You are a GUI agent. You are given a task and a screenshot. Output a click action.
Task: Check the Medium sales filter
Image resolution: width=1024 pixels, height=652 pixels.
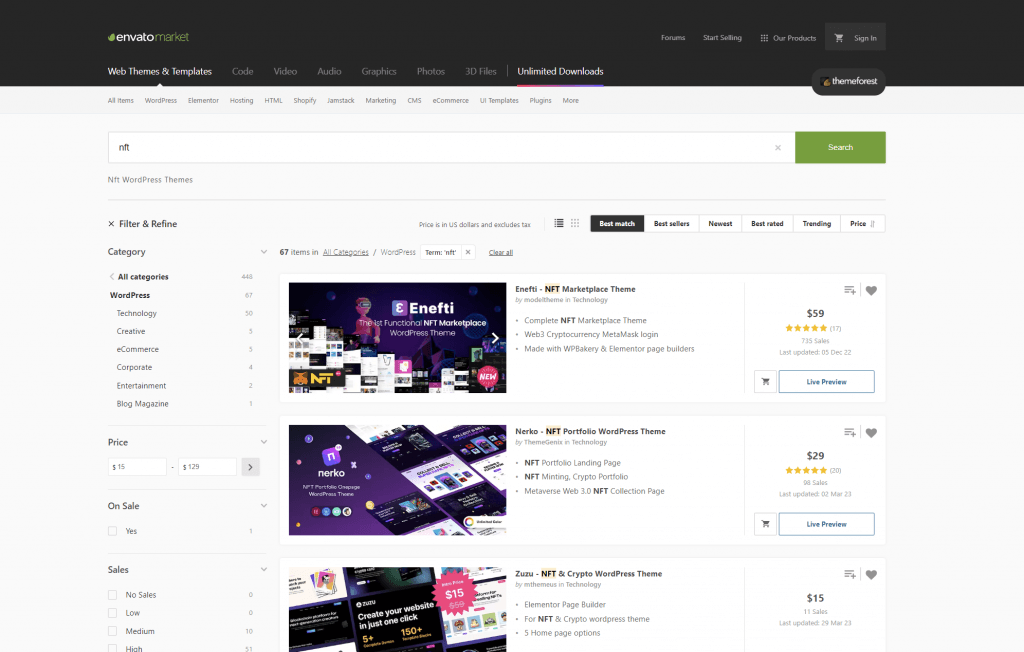[x=112, y=631]
